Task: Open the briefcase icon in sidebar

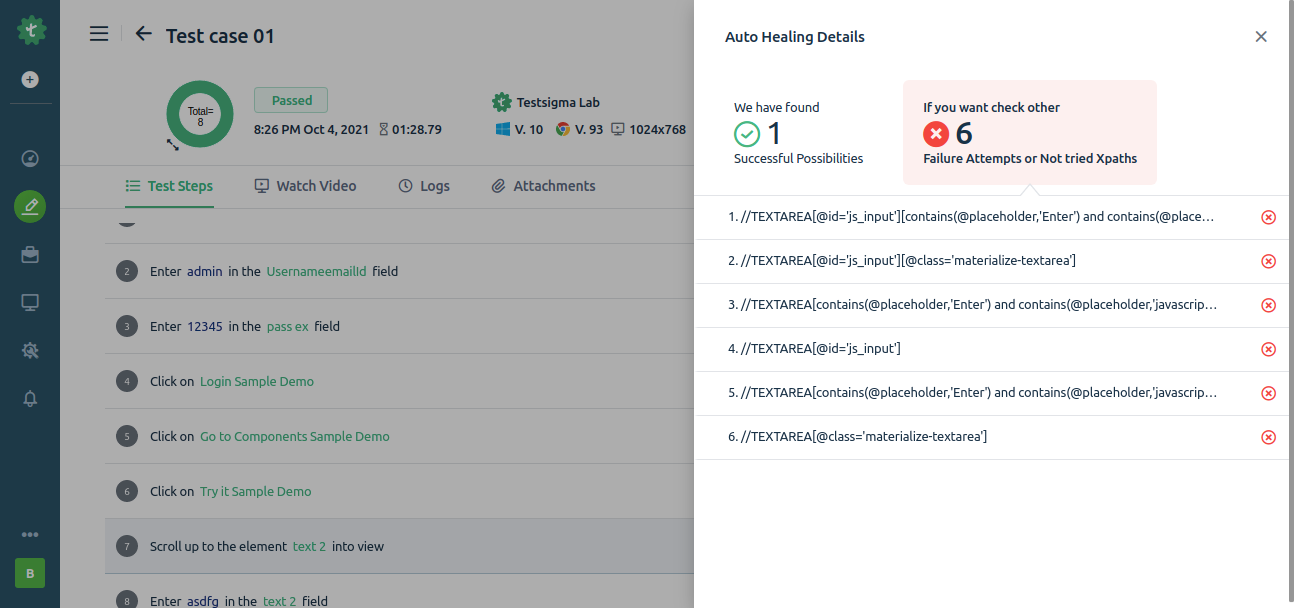Action: pos(30,255)
